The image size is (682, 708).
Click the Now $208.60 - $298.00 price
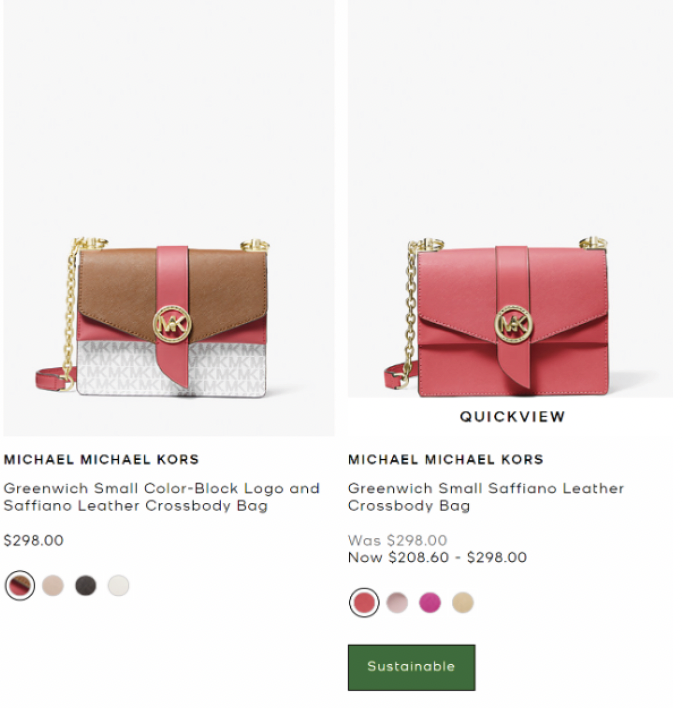click(437, 558)
